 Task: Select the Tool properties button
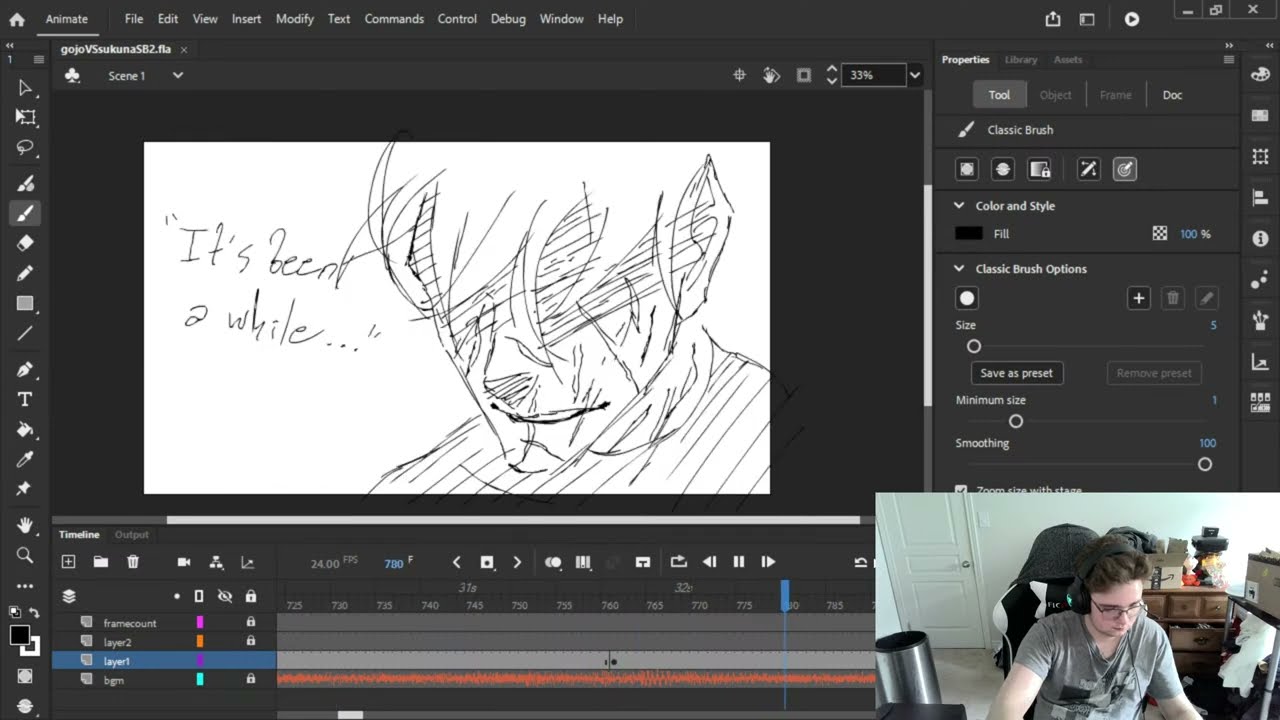click(x=999, y=95)
